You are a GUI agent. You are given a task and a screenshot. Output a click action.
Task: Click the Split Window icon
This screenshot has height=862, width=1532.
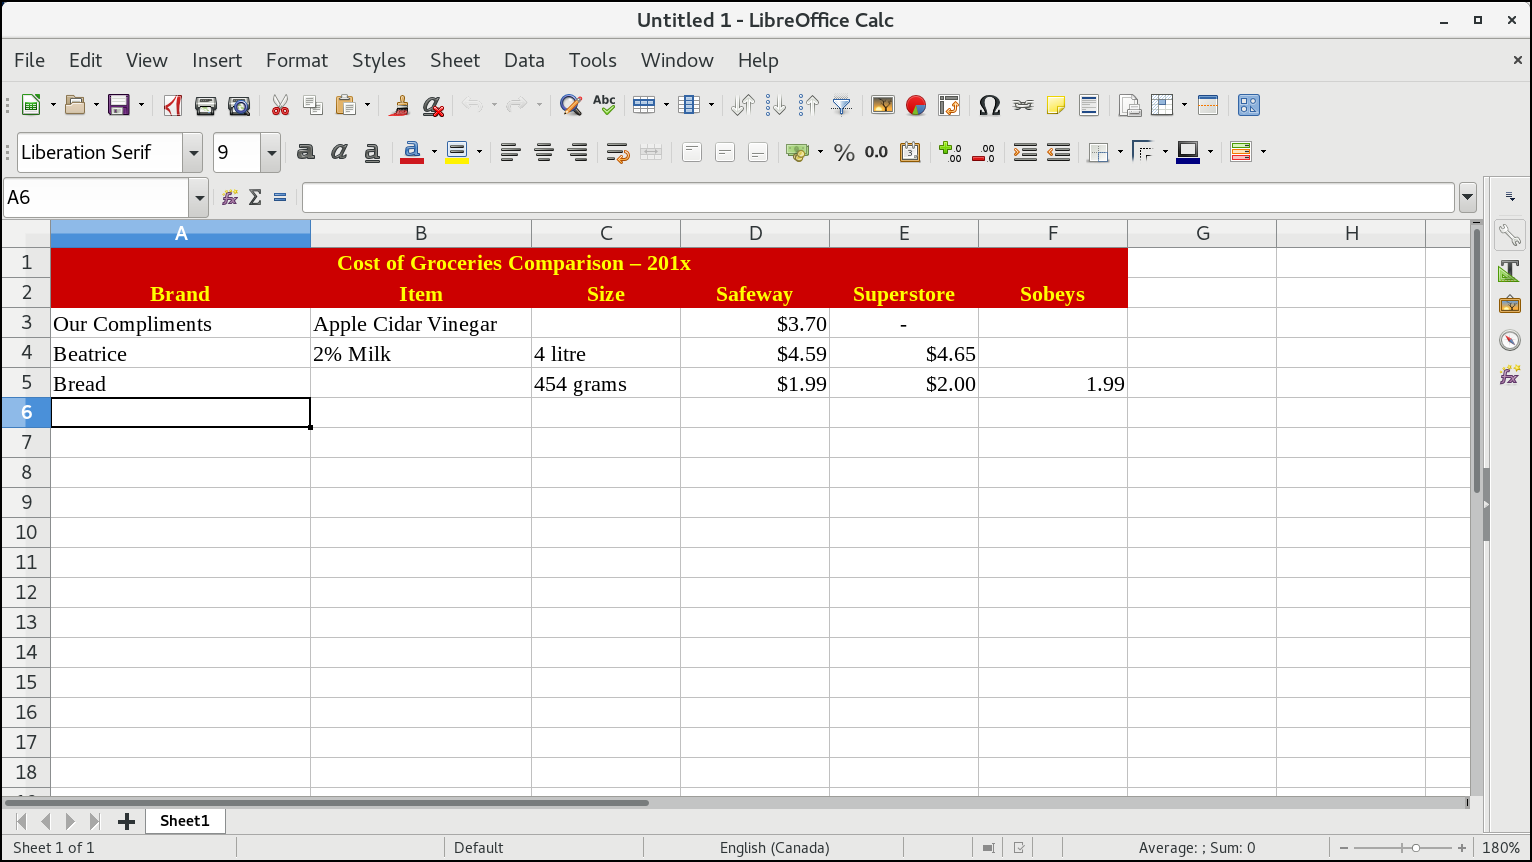point(1208,105)
